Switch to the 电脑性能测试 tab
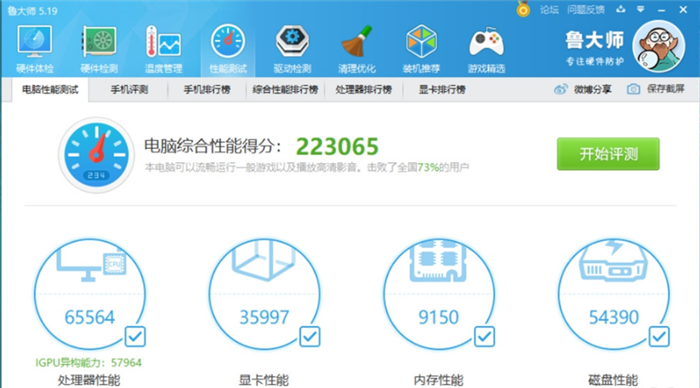This screenshot has width=700, height=388. (x=50, y=90)
